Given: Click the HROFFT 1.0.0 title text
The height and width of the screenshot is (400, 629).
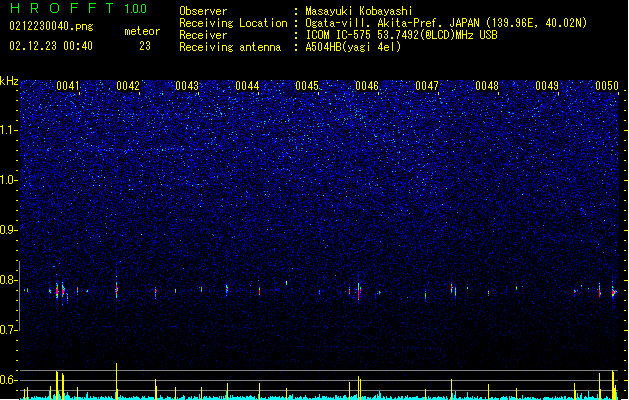Looking at the screenshot, I should (x=78, y=8).
